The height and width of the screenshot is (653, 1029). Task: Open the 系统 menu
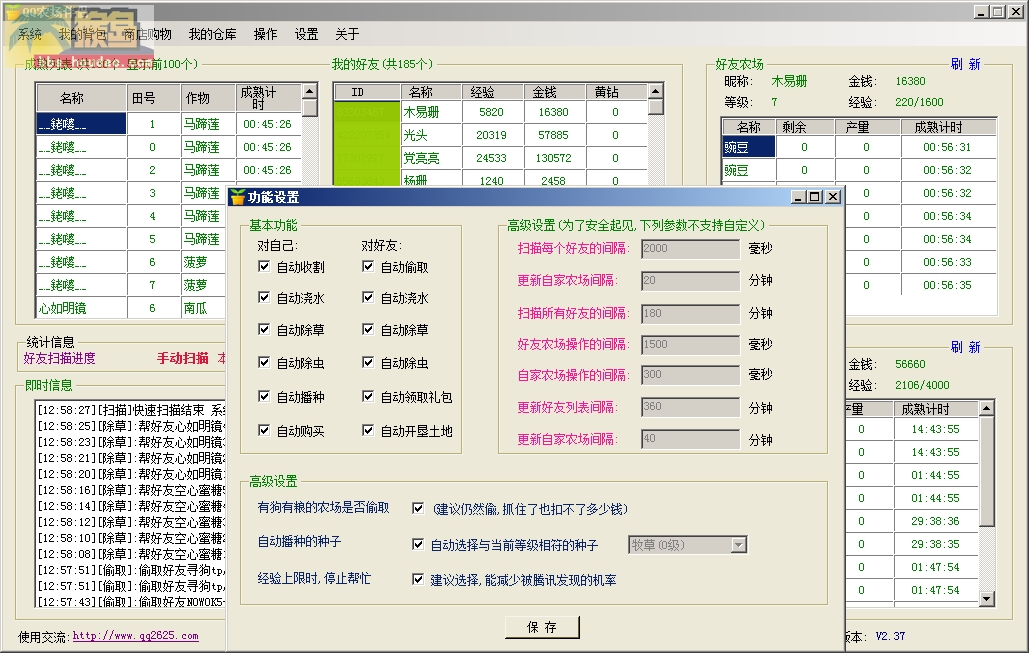(30, 34)
